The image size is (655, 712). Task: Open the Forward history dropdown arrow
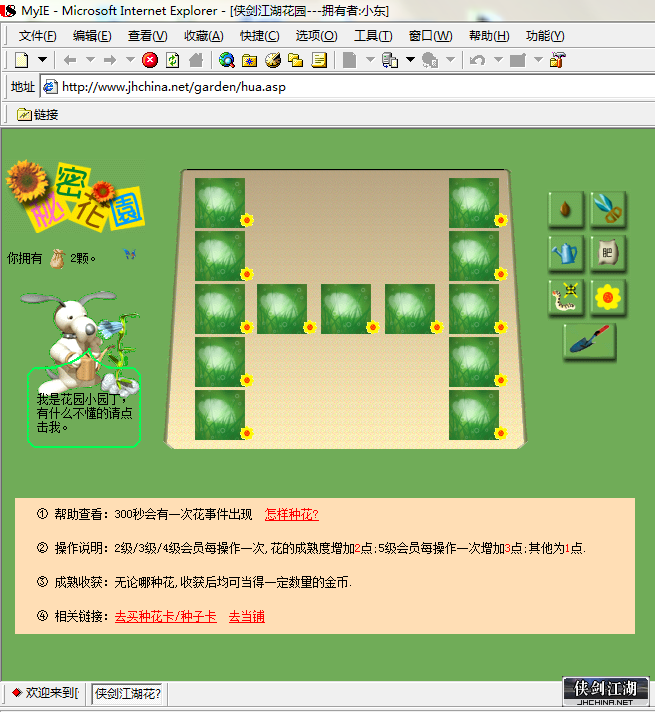[130, 59]
